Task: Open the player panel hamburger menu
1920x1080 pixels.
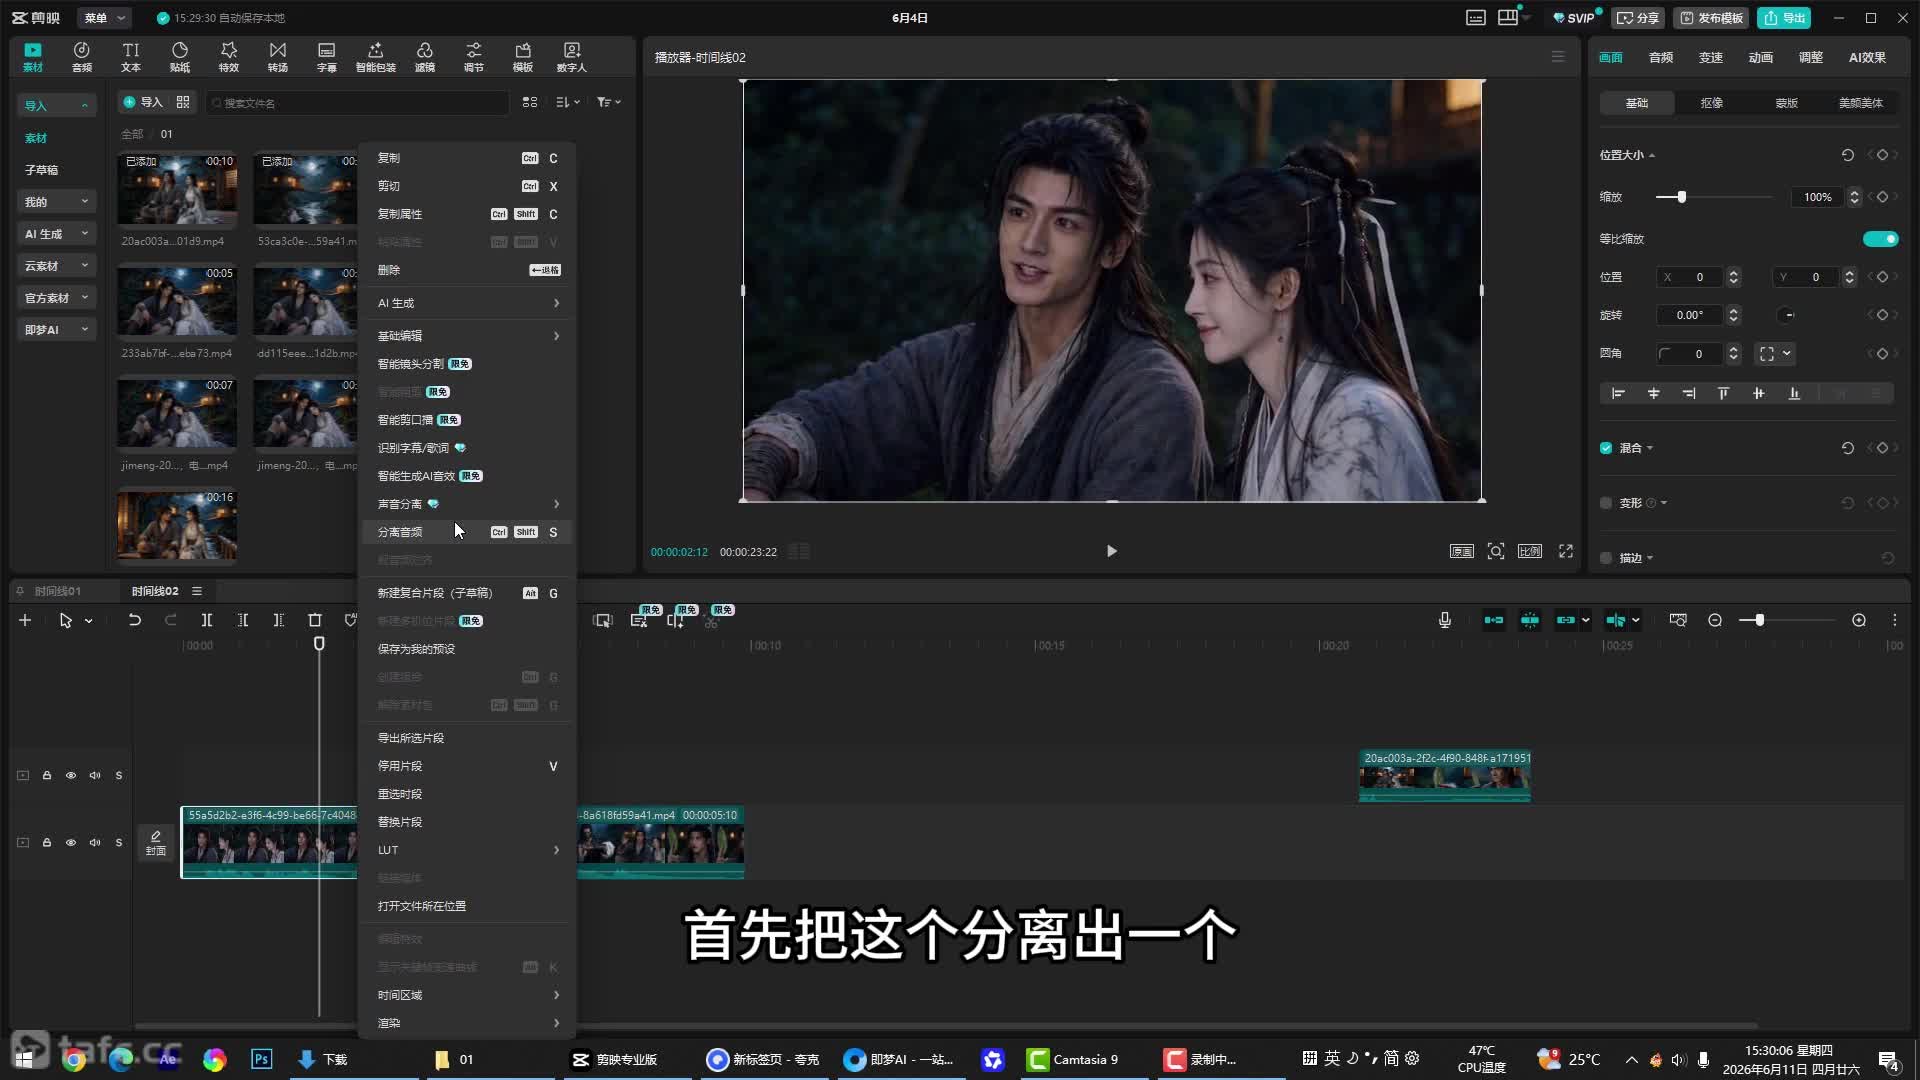Action: [1558, 57]
